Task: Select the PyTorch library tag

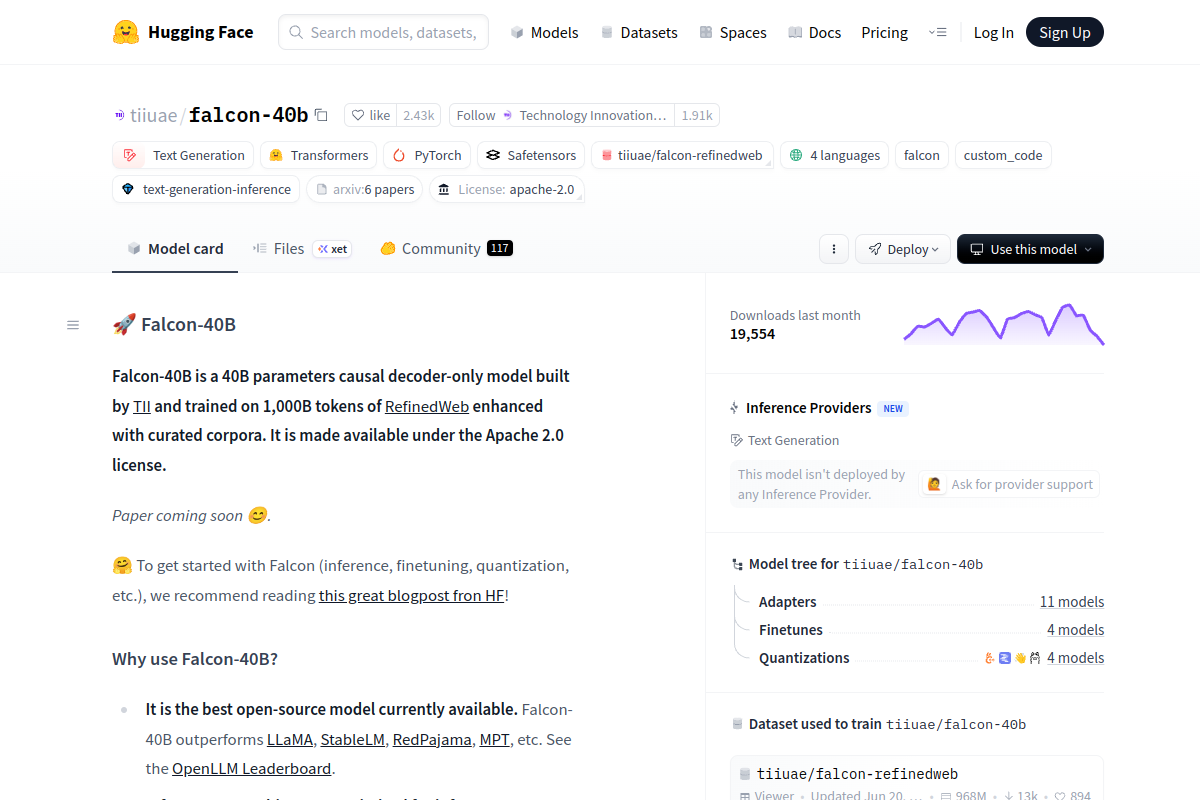Action: [x=426, y=155]
